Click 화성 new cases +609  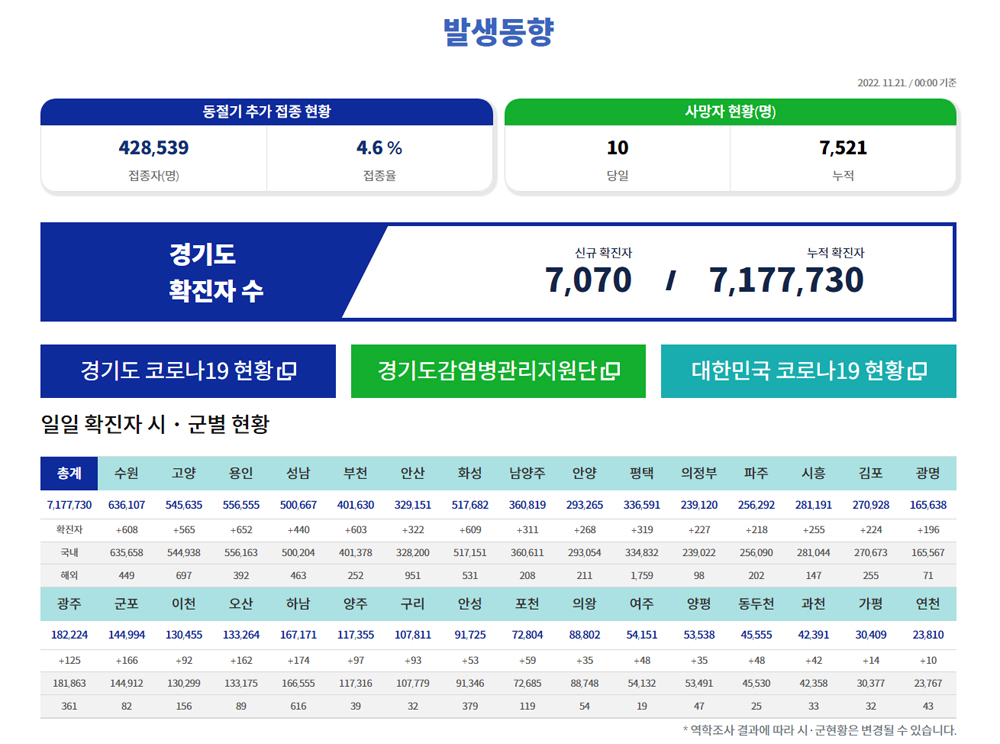tap(470, 530)
